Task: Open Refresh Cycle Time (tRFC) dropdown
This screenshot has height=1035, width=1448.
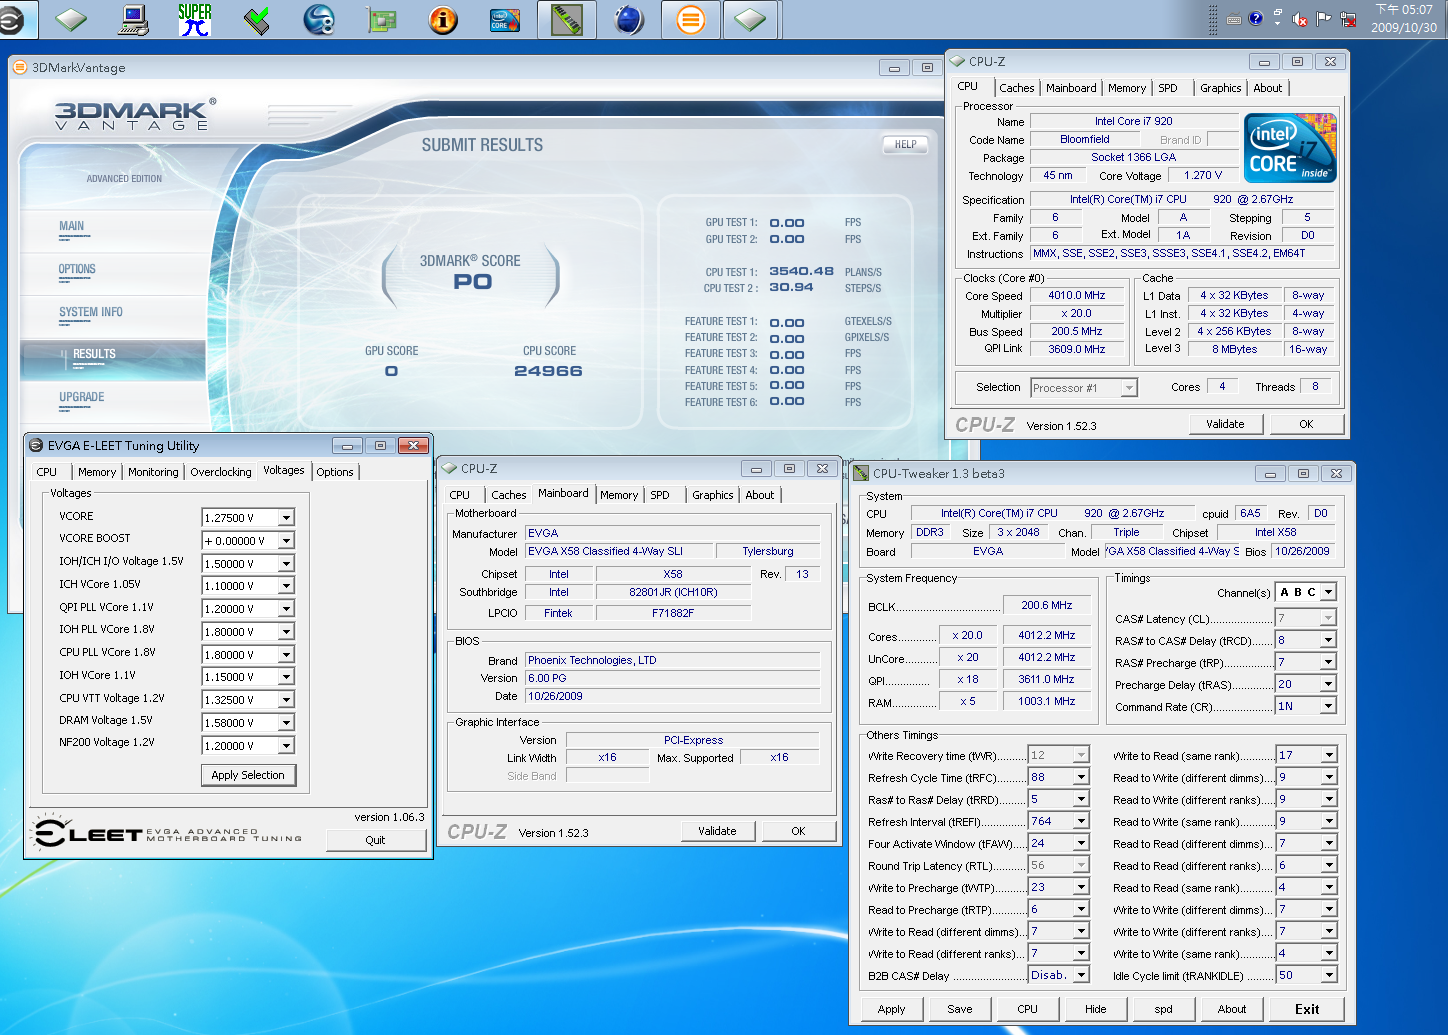Action: 1081,777
